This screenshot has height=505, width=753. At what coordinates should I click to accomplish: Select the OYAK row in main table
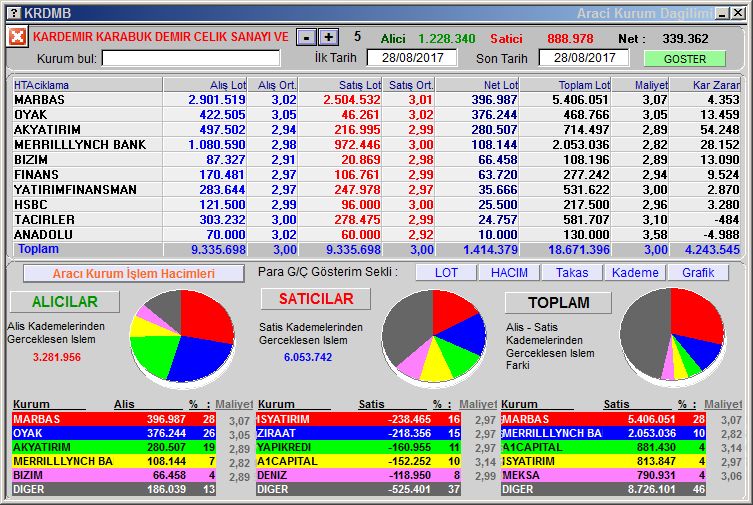tap(376, 114)
